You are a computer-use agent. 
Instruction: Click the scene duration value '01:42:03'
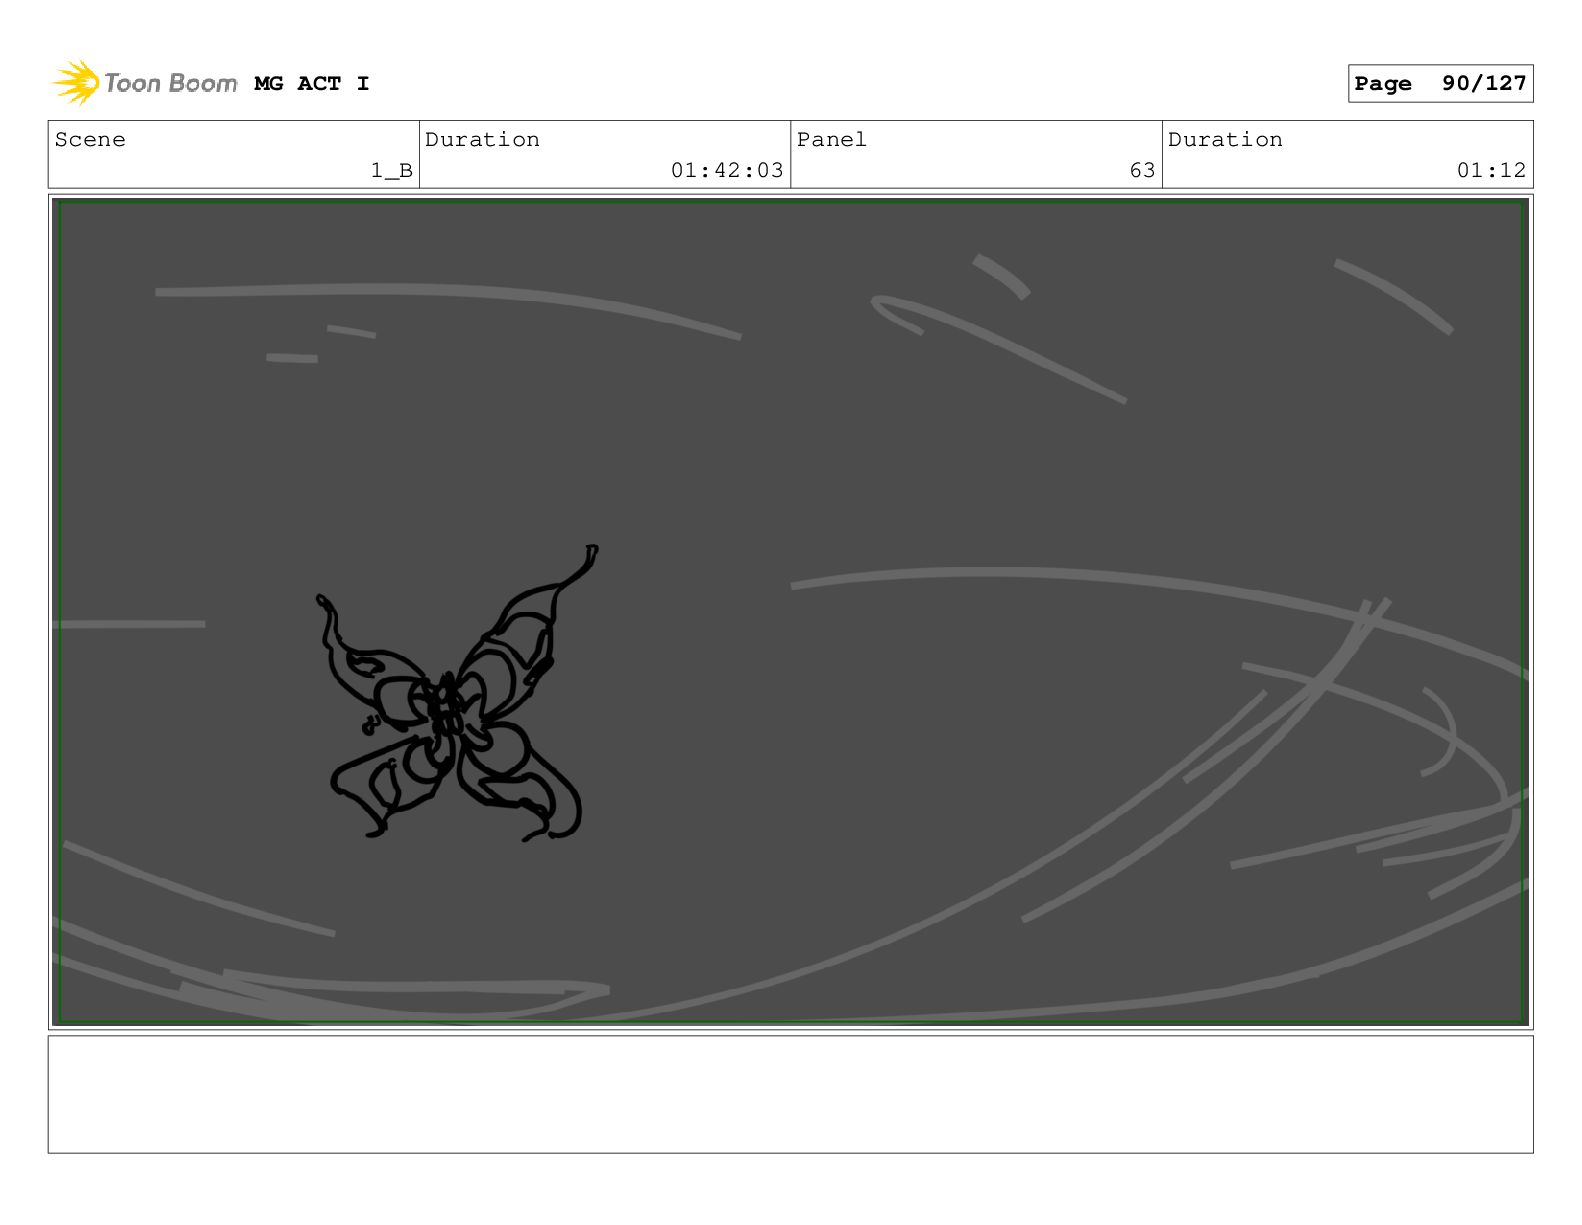(x=727, y=171)
